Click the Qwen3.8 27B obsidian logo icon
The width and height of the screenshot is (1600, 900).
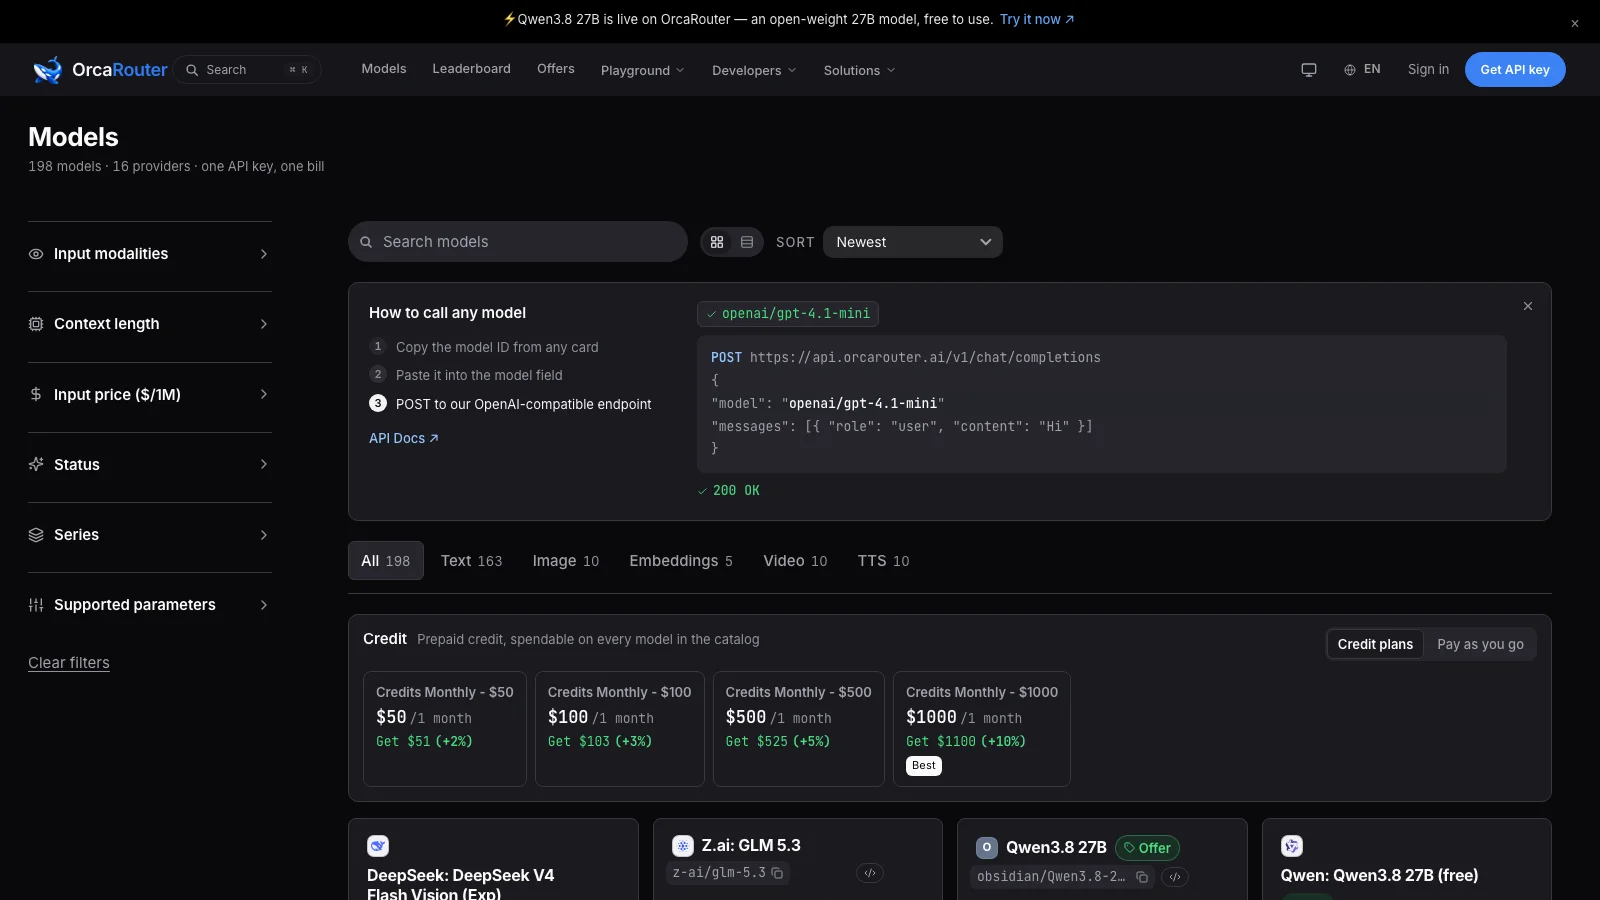(987, 847)
